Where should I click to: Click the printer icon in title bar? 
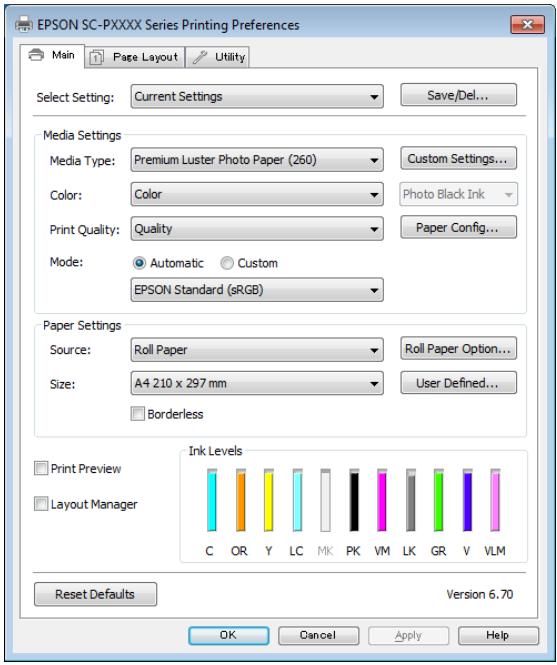(x=24, y=25)
